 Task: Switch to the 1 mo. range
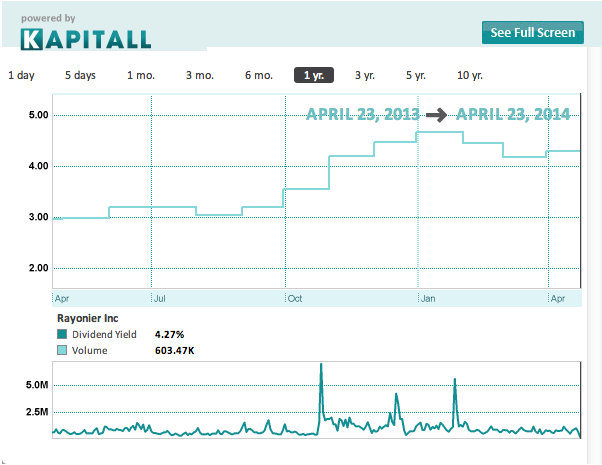coord(141,75)
